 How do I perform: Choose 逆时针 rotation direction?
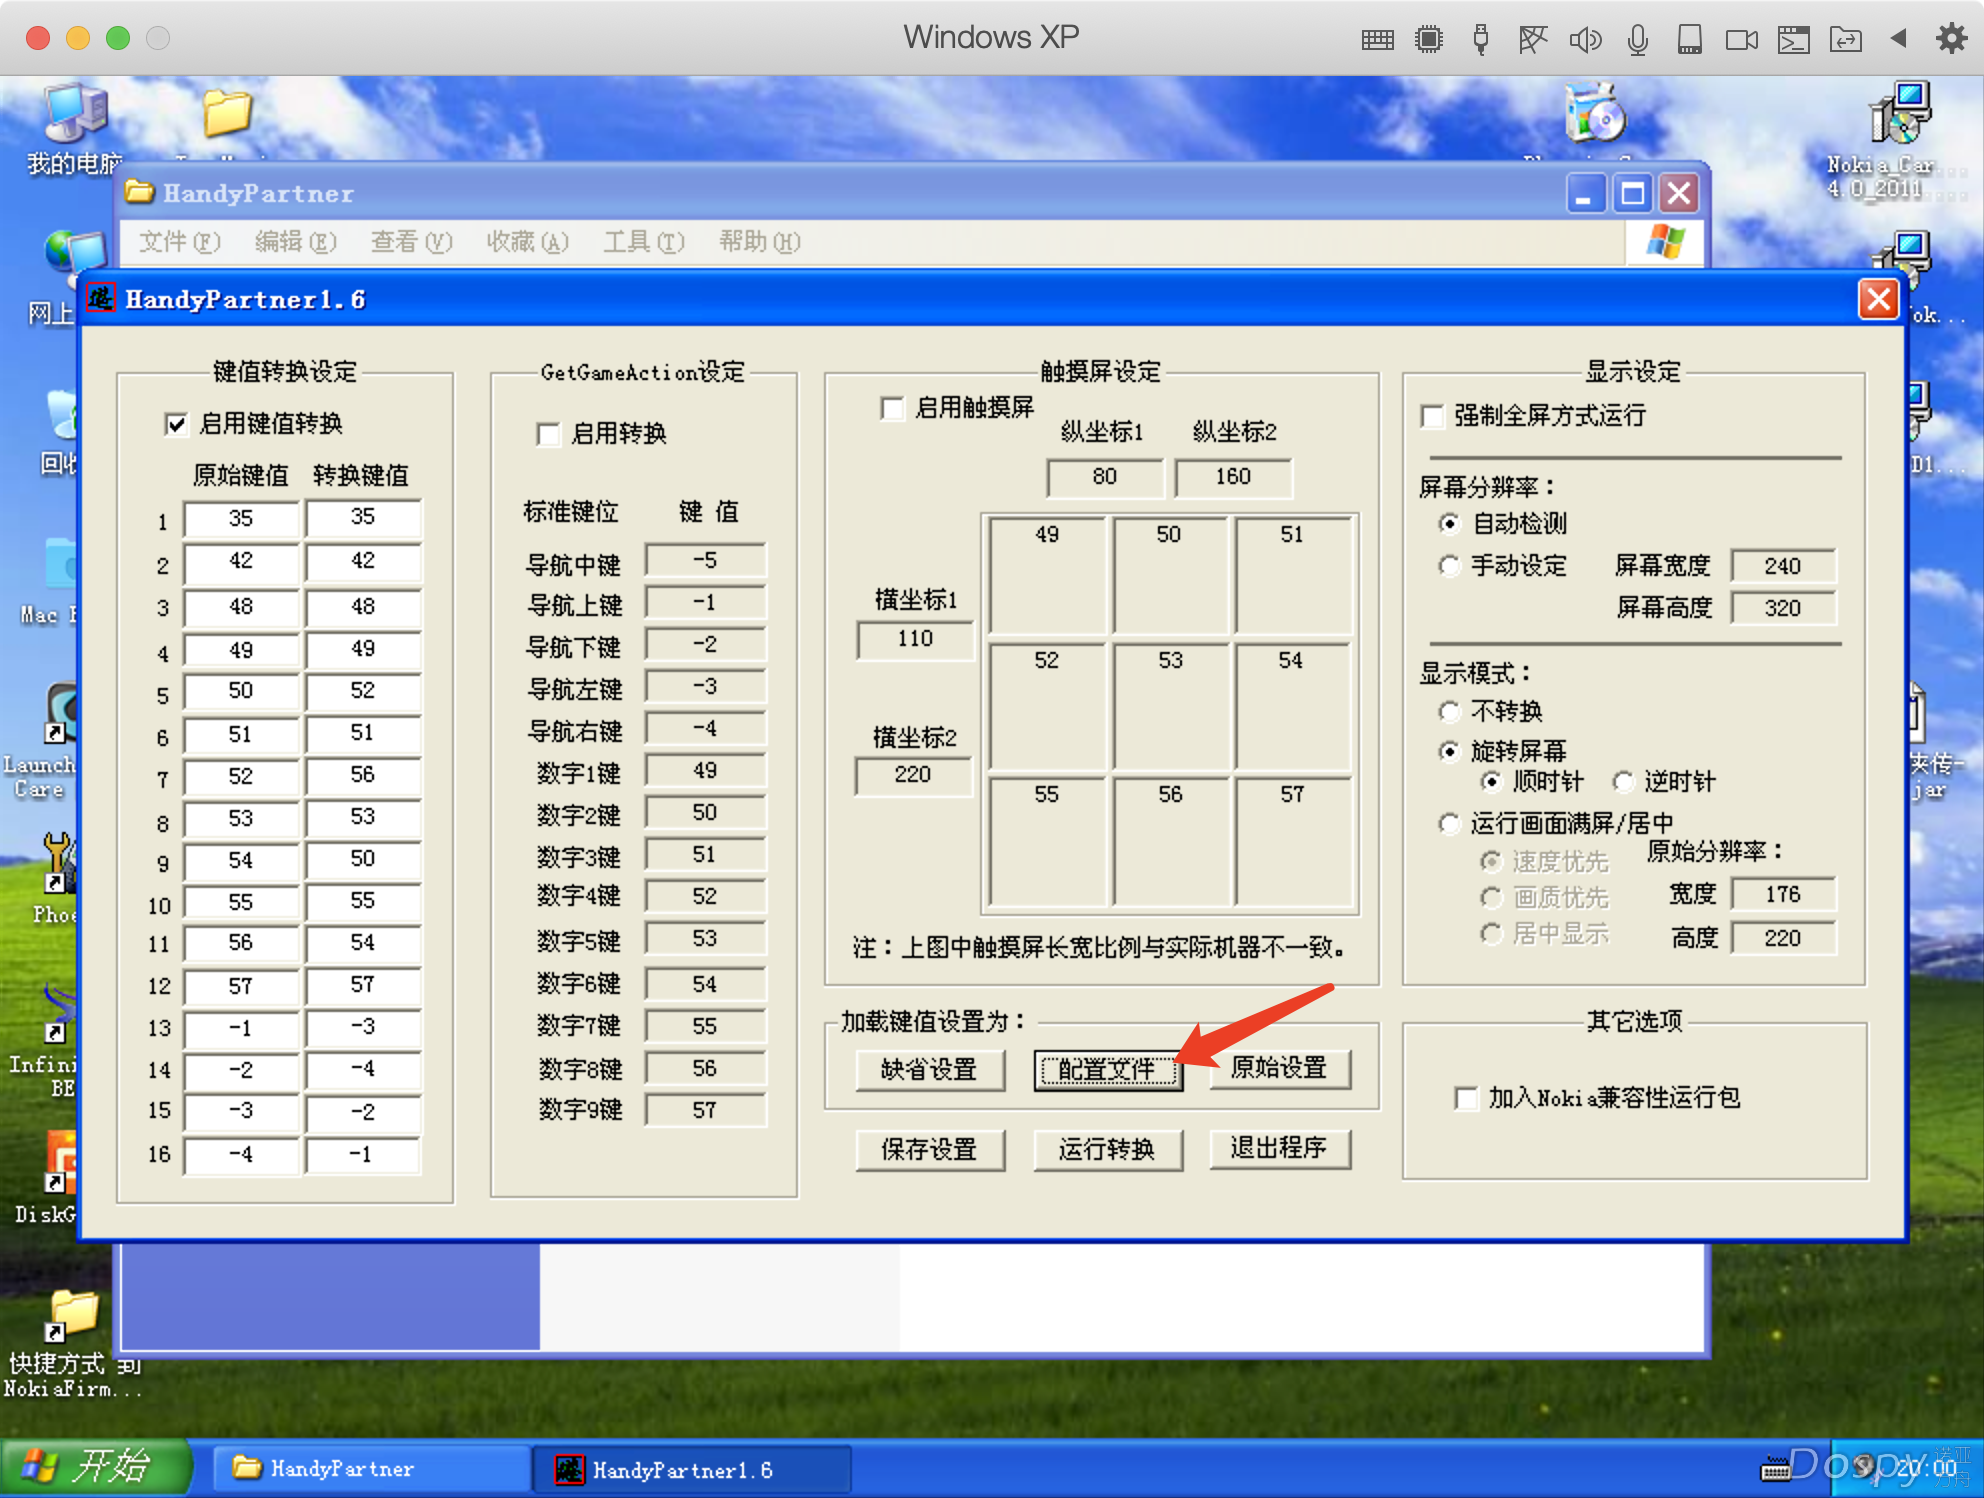(1623, 781)
